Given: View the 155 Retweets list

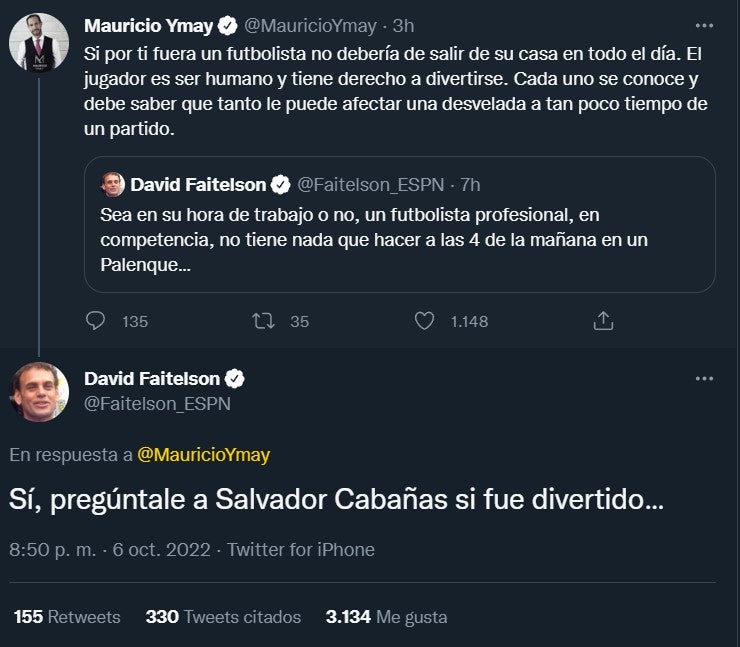Looking at the screenshot, I should pos(67,617).
